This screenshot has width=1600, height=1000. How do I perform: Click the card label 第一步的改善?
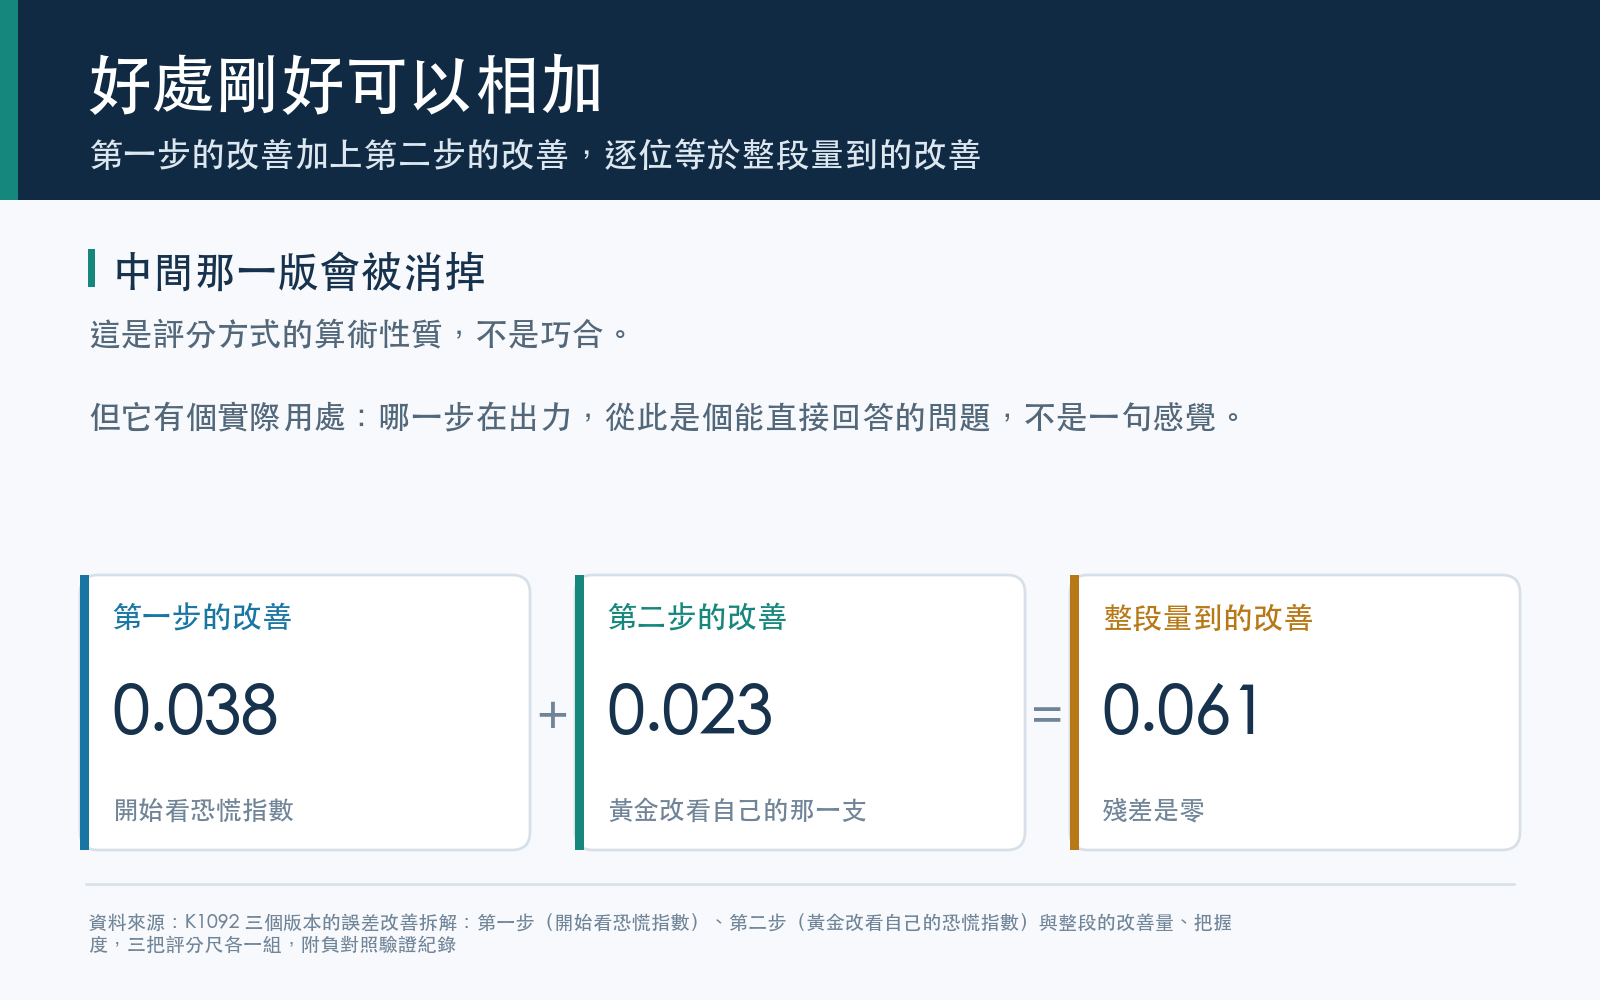203,617
